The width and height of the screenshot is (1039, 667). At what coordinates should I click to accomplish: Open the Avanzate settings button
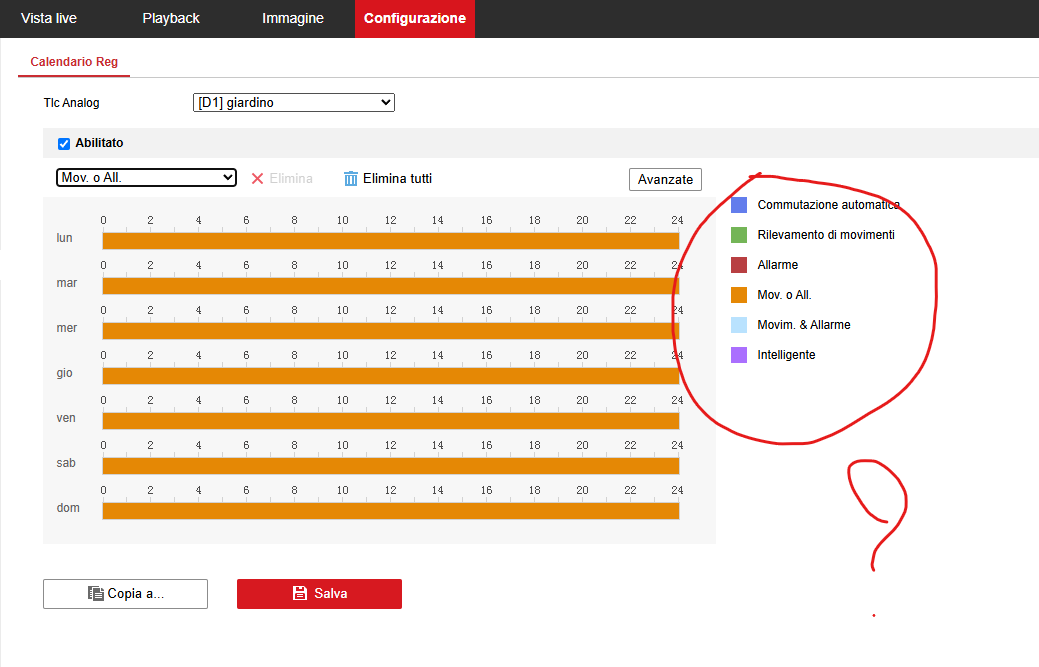pyautogui.click(x=665, y=179)
